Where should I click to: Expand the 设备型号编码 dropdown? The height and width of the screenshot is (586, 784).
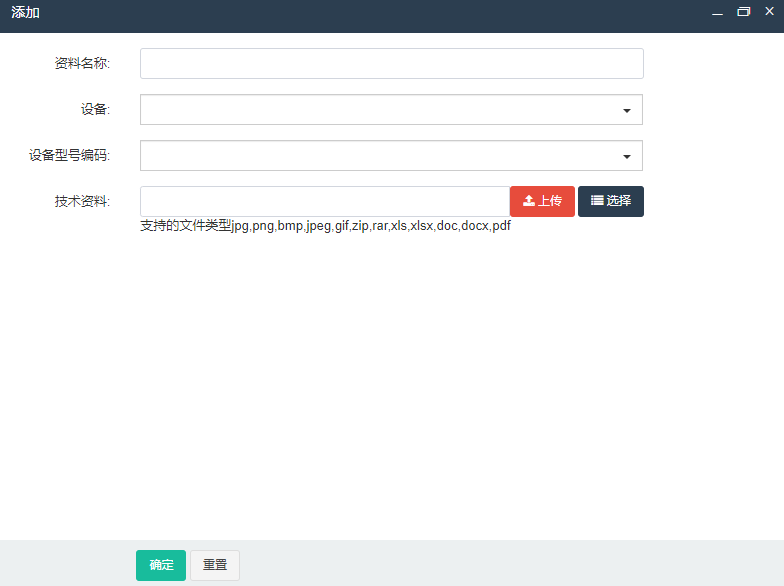[x=392, y=156]
